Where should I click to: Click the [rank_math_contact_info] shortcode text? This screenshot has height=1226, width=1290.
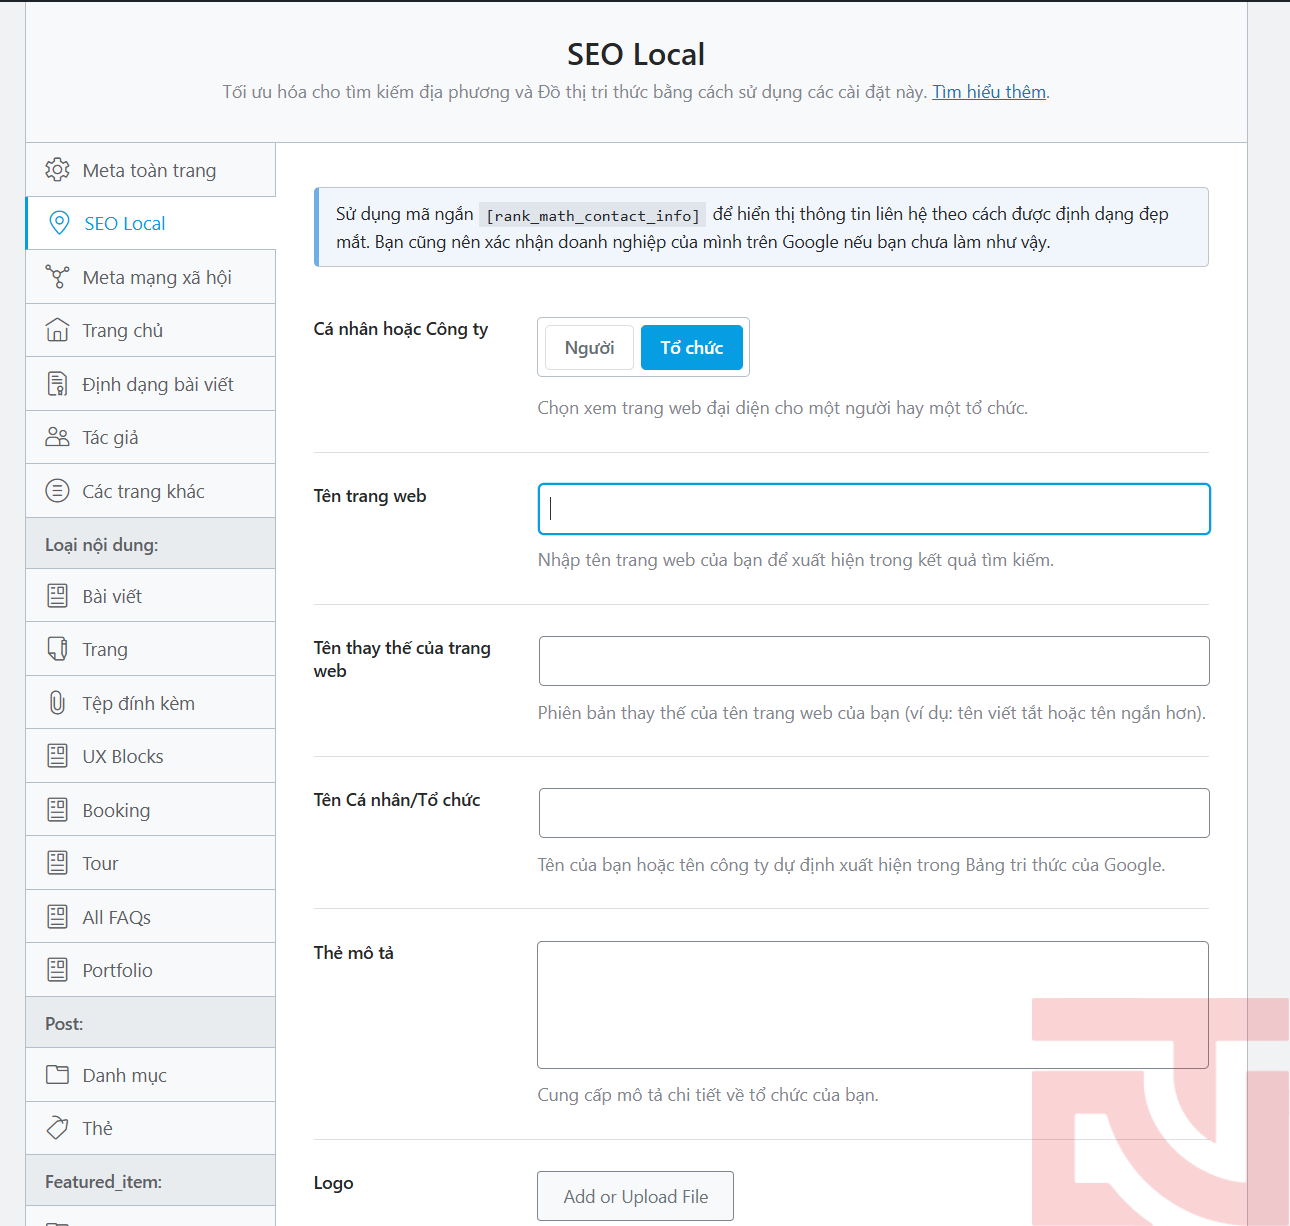592,215
